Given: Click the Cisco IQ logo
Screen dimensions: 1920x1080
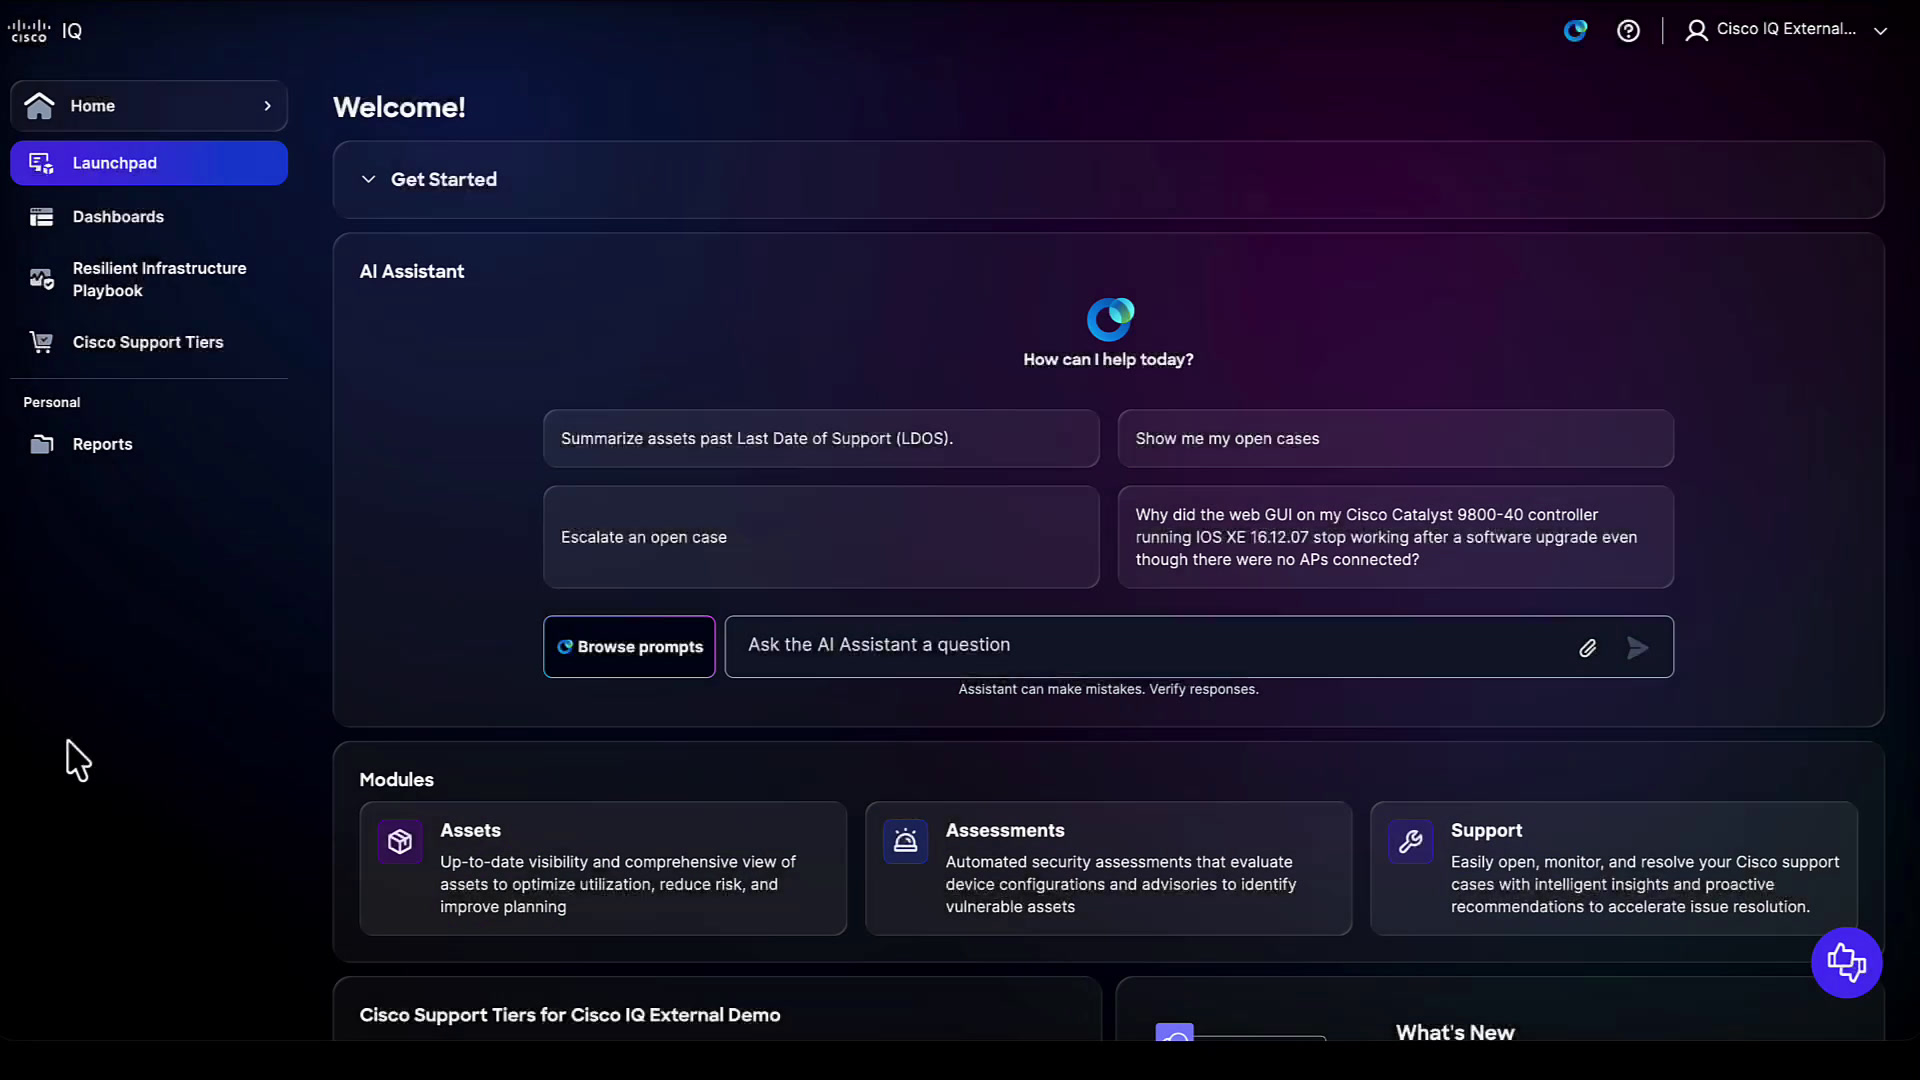Looking at the screenshot, I should [x=45, y=31].
